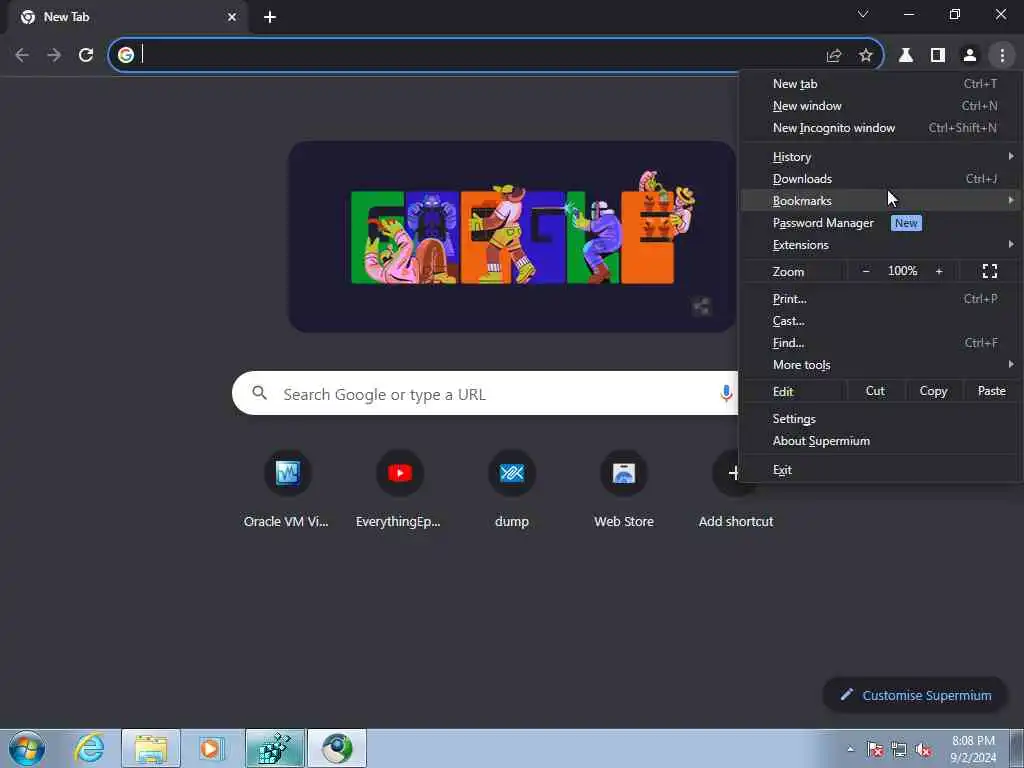
Task: Click the network tray icon
Action: click(899, 750)
